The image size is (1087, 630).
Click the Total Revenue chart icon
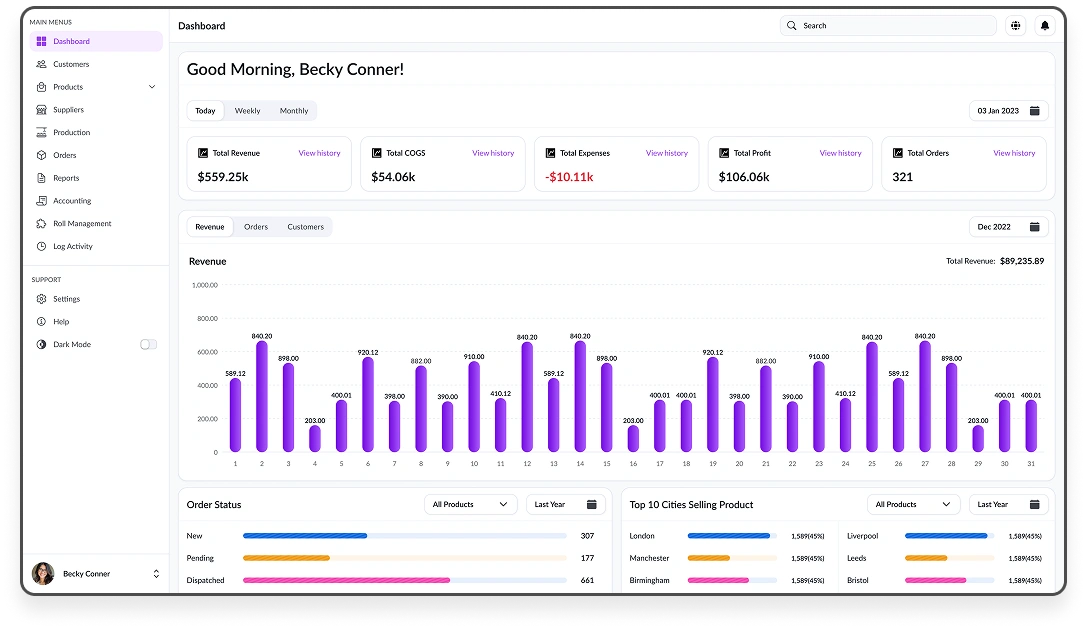(203, 153)
